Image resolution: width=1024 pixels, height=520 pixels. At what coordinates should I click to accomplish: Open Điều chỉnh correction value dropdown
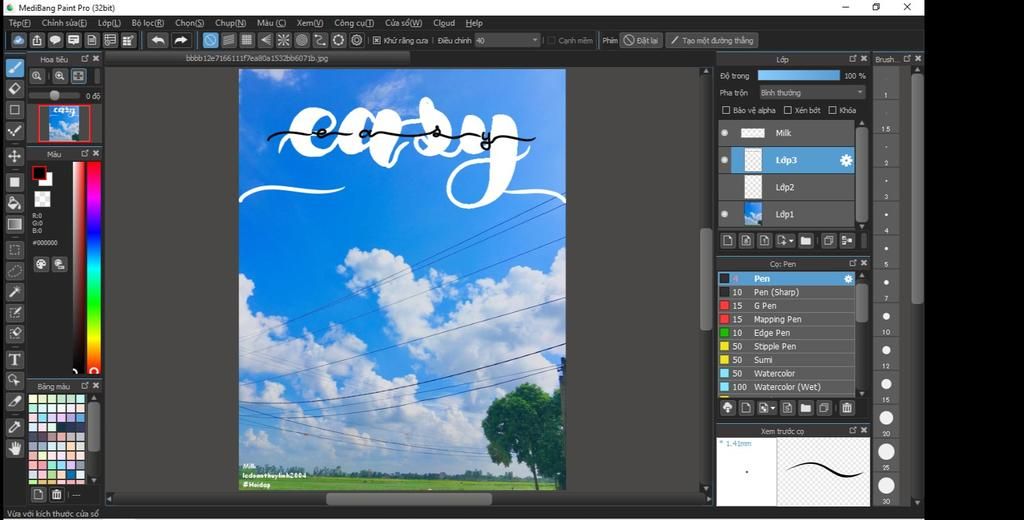pyautogui.click(x=507, y=41)
